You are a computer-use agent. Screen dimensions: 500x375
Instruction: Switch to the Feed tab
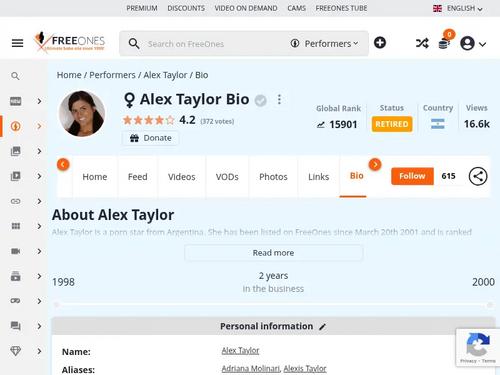pos(138,177)
